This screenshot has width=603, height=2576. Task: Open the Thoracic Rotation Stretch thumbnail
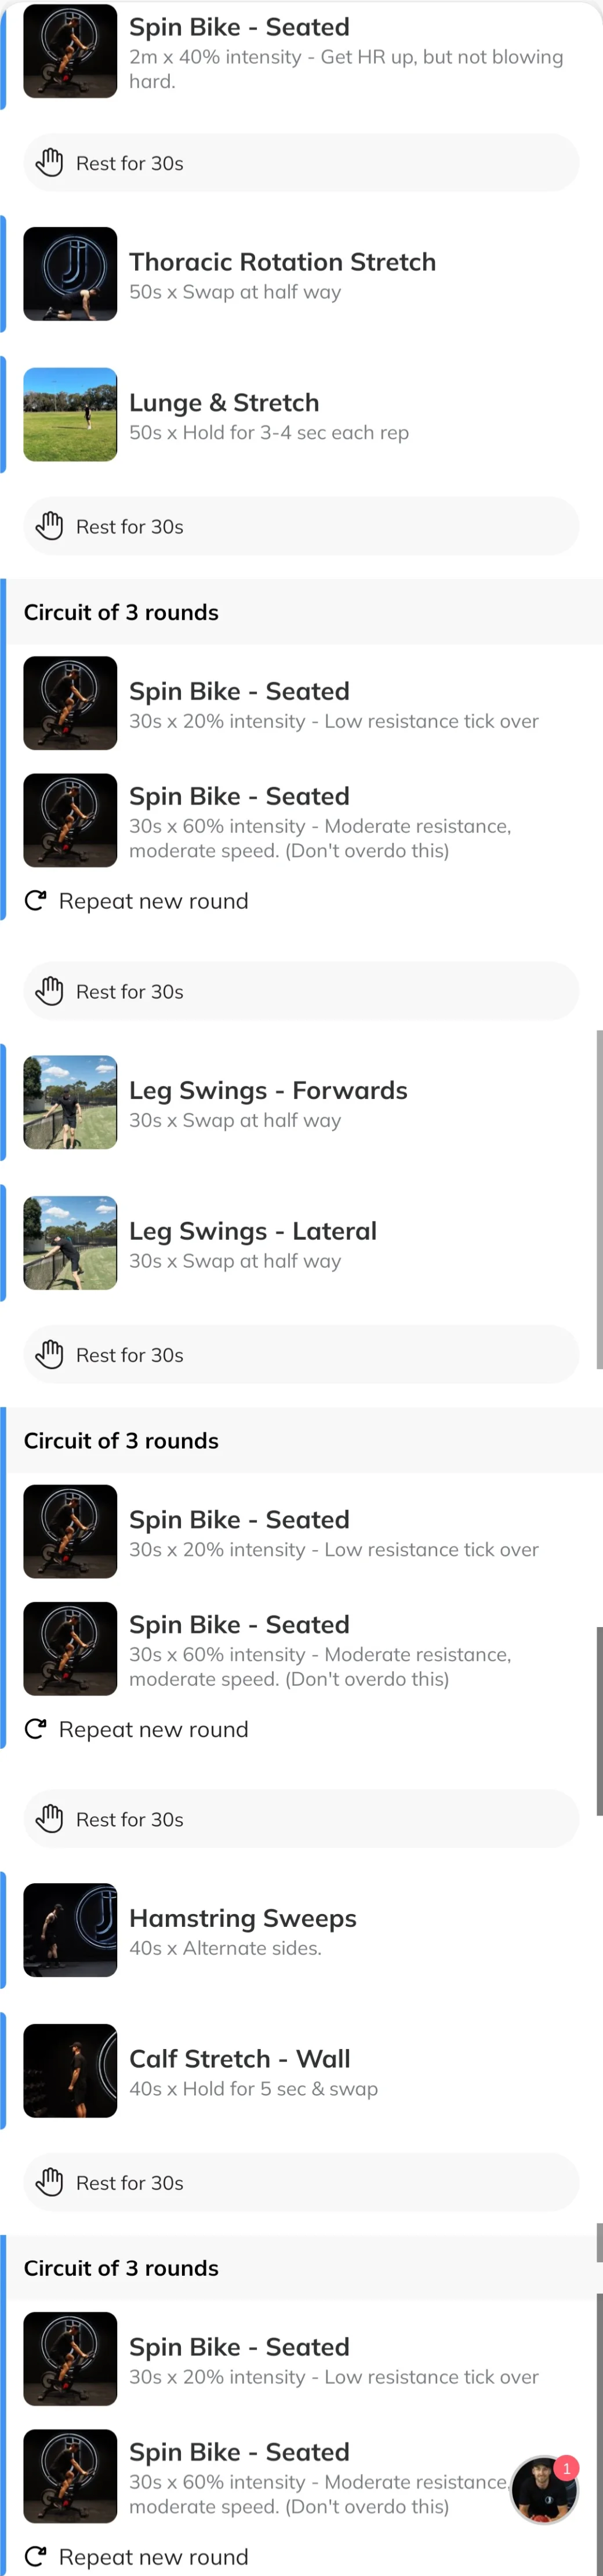tap(70, 274)
